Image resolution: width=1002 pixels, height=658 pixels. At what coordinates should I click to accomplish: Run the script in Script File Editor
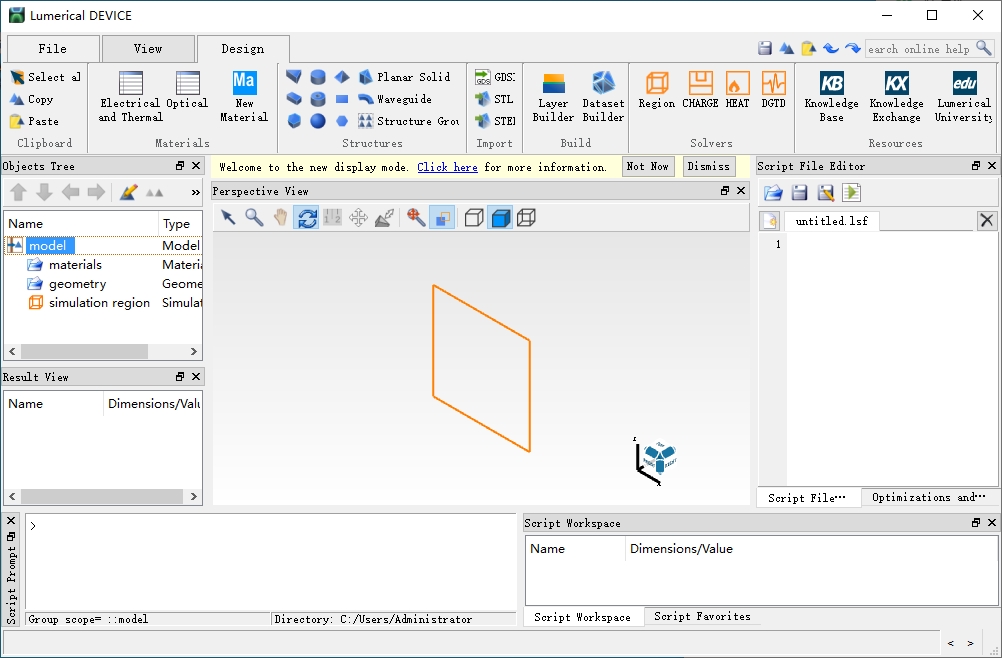[851, 193]
